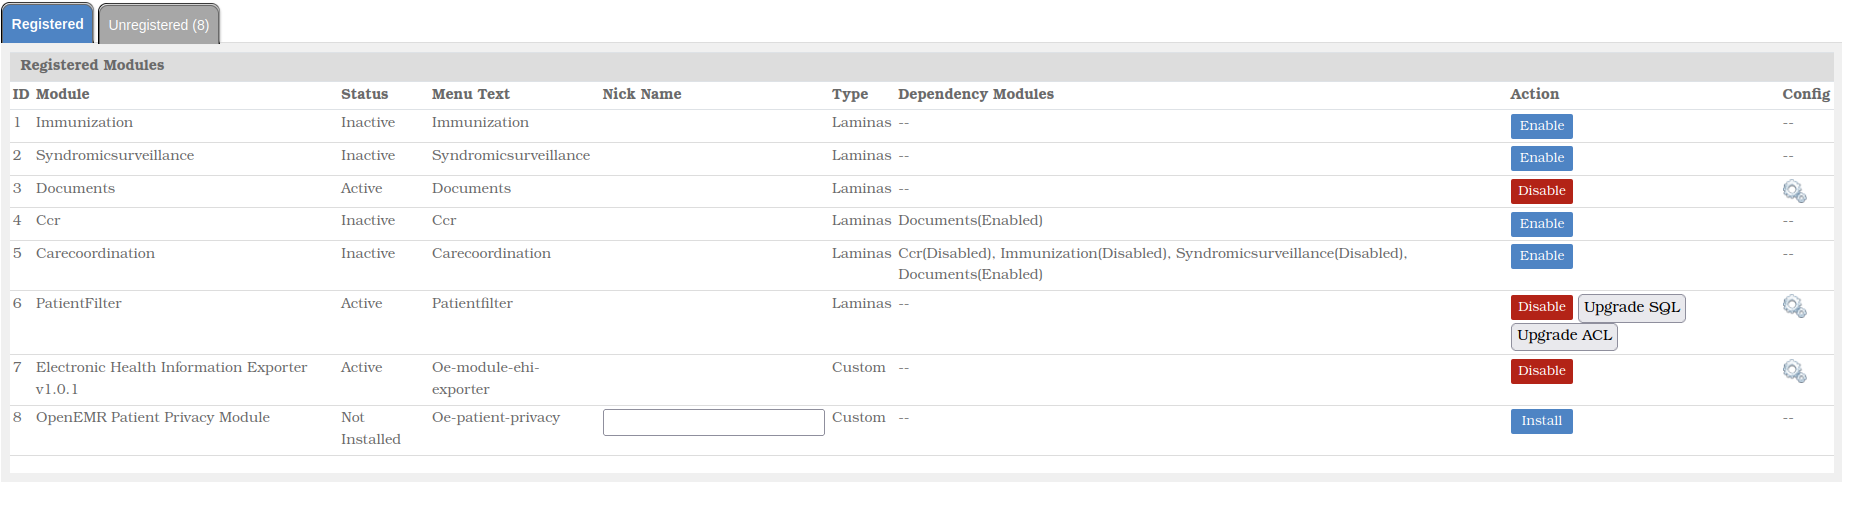Screen dimensions: 1858x507
Task: Enable the Ccr module
Action: (x=1541, y=224)
